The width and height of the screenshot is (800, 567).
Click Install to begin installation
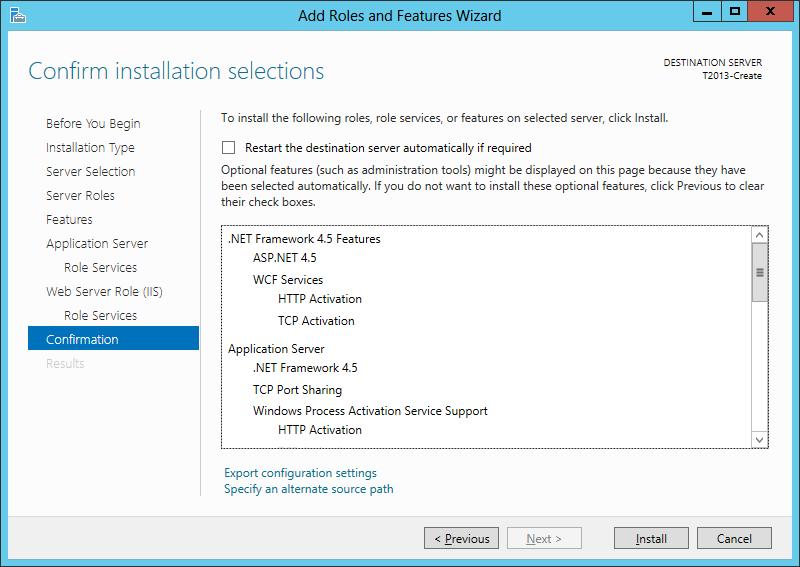pyautogui.click(x=651, y=539)
